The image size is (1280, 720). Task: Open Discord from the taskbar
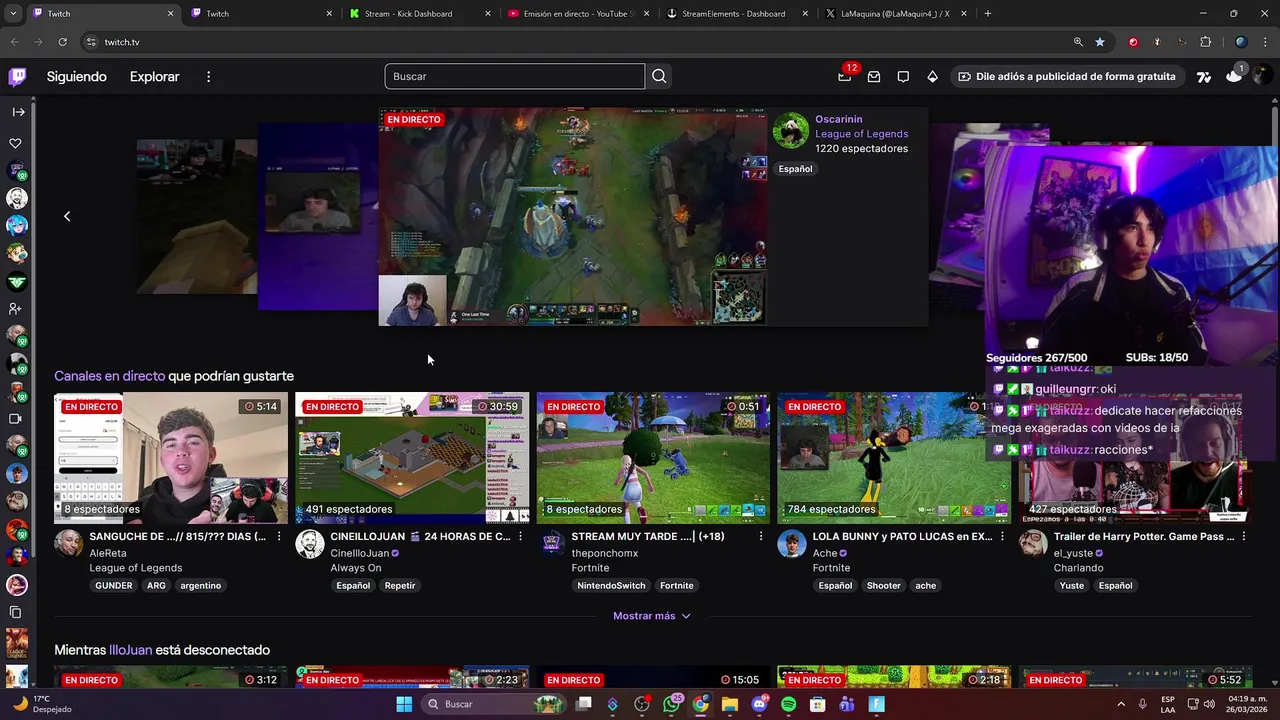tap(759, 704)
